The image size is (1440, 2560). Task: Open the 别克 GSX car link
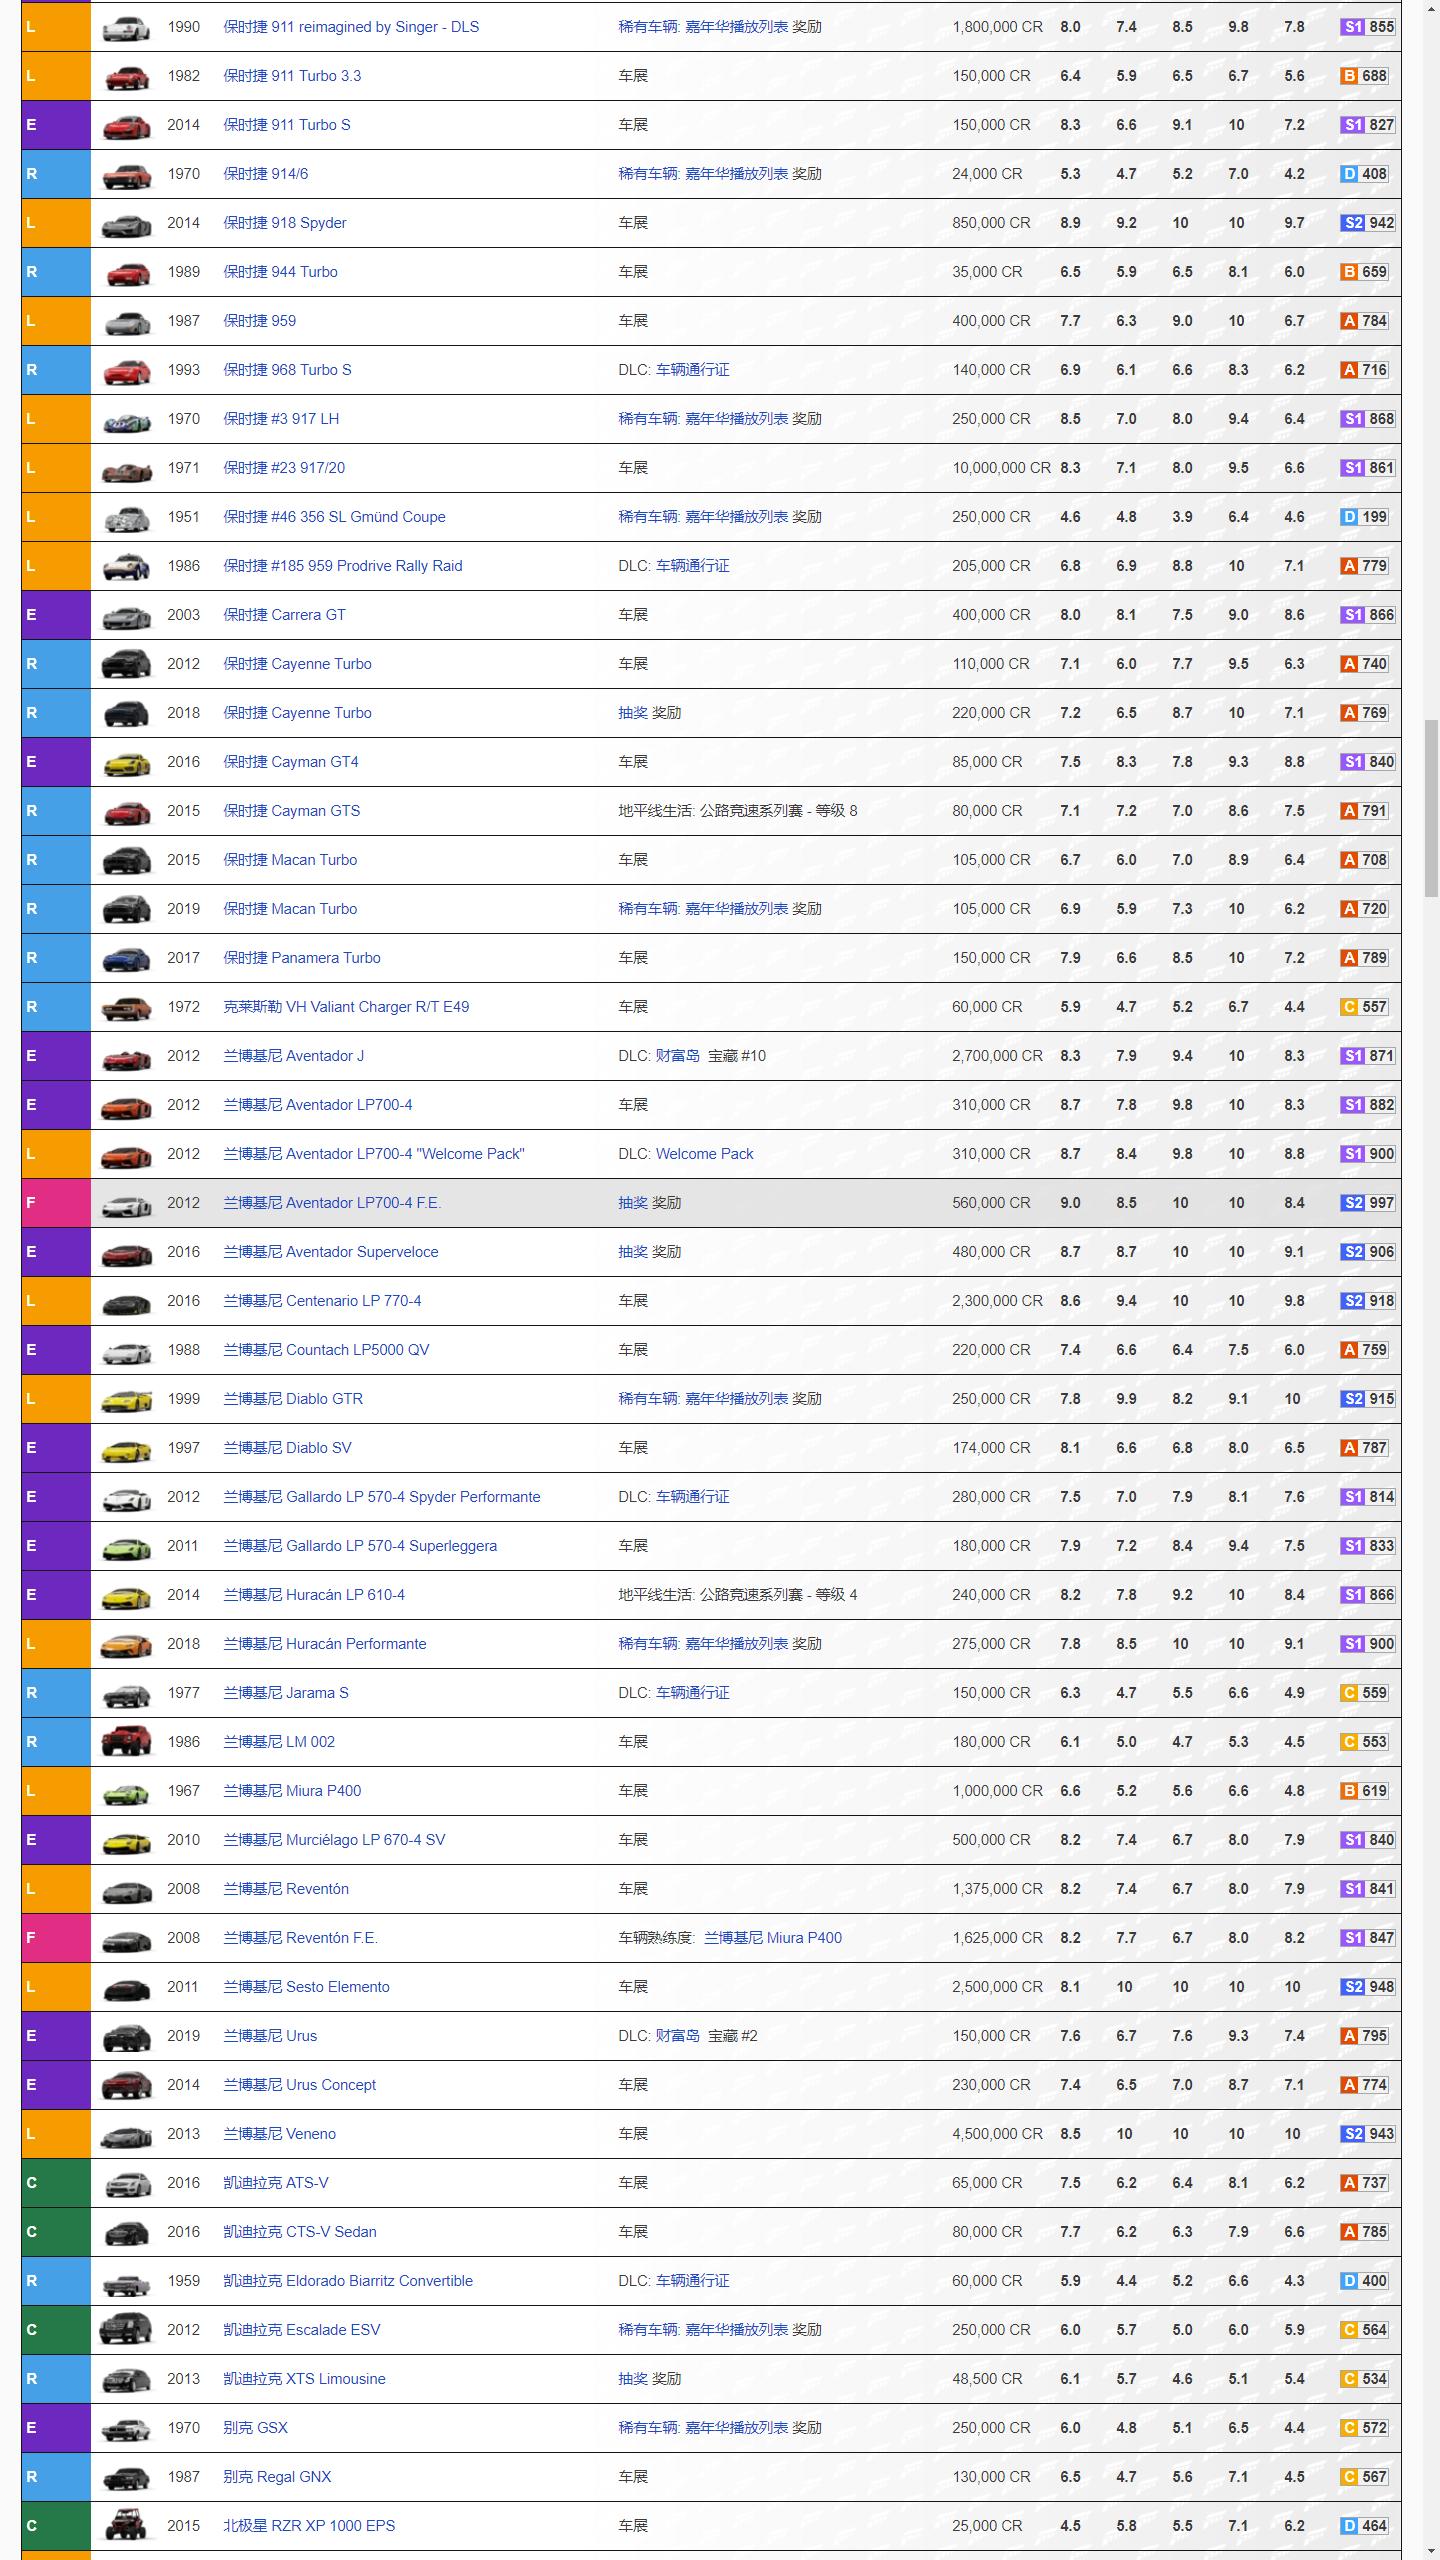coord(255,2428)
